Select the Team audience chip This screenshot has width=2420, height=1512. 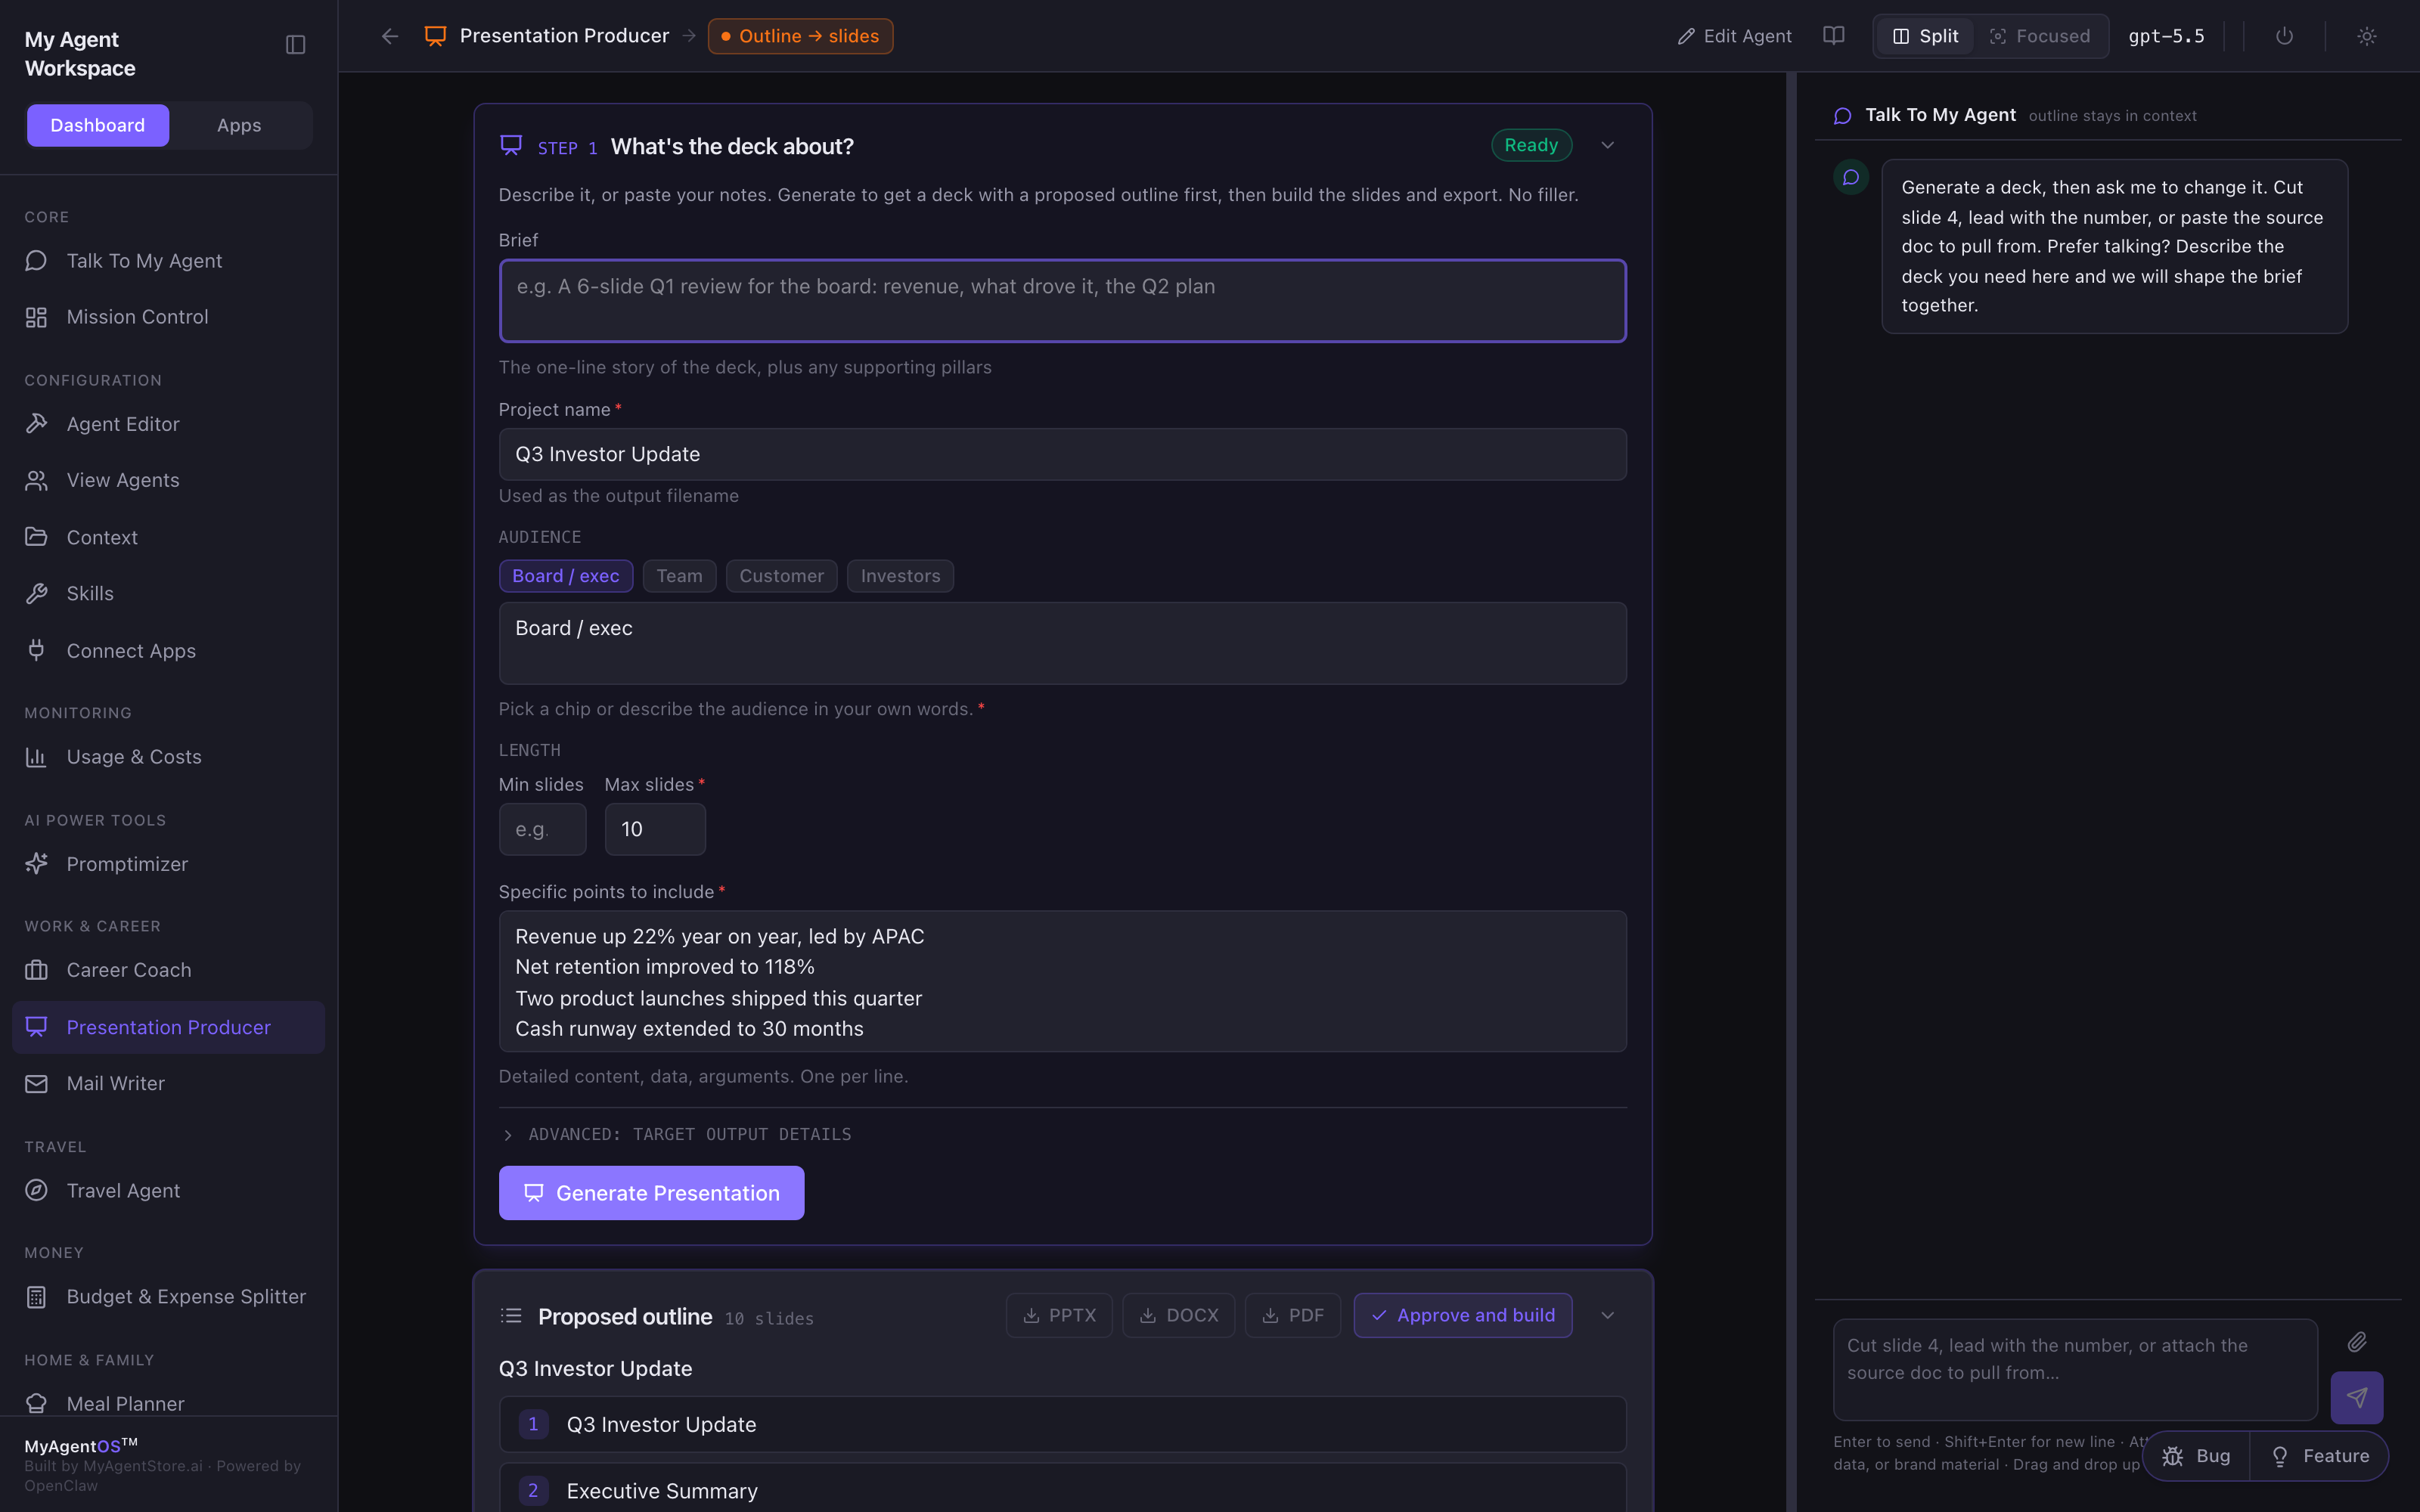(x=679, y=576)
